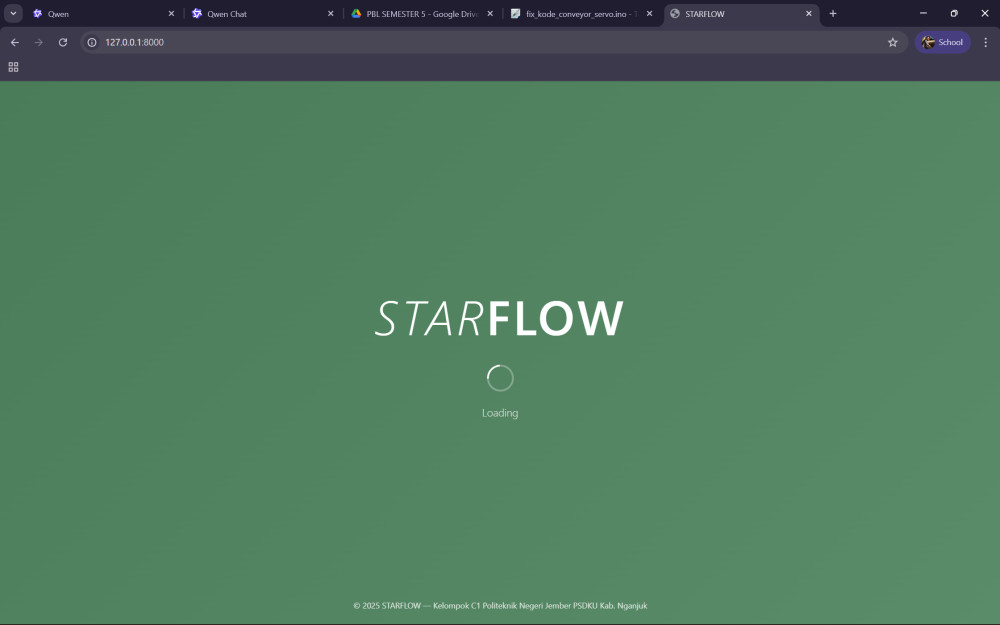
Task: Open the Chrome three-dot menu
Action: (x=985, y=42)
